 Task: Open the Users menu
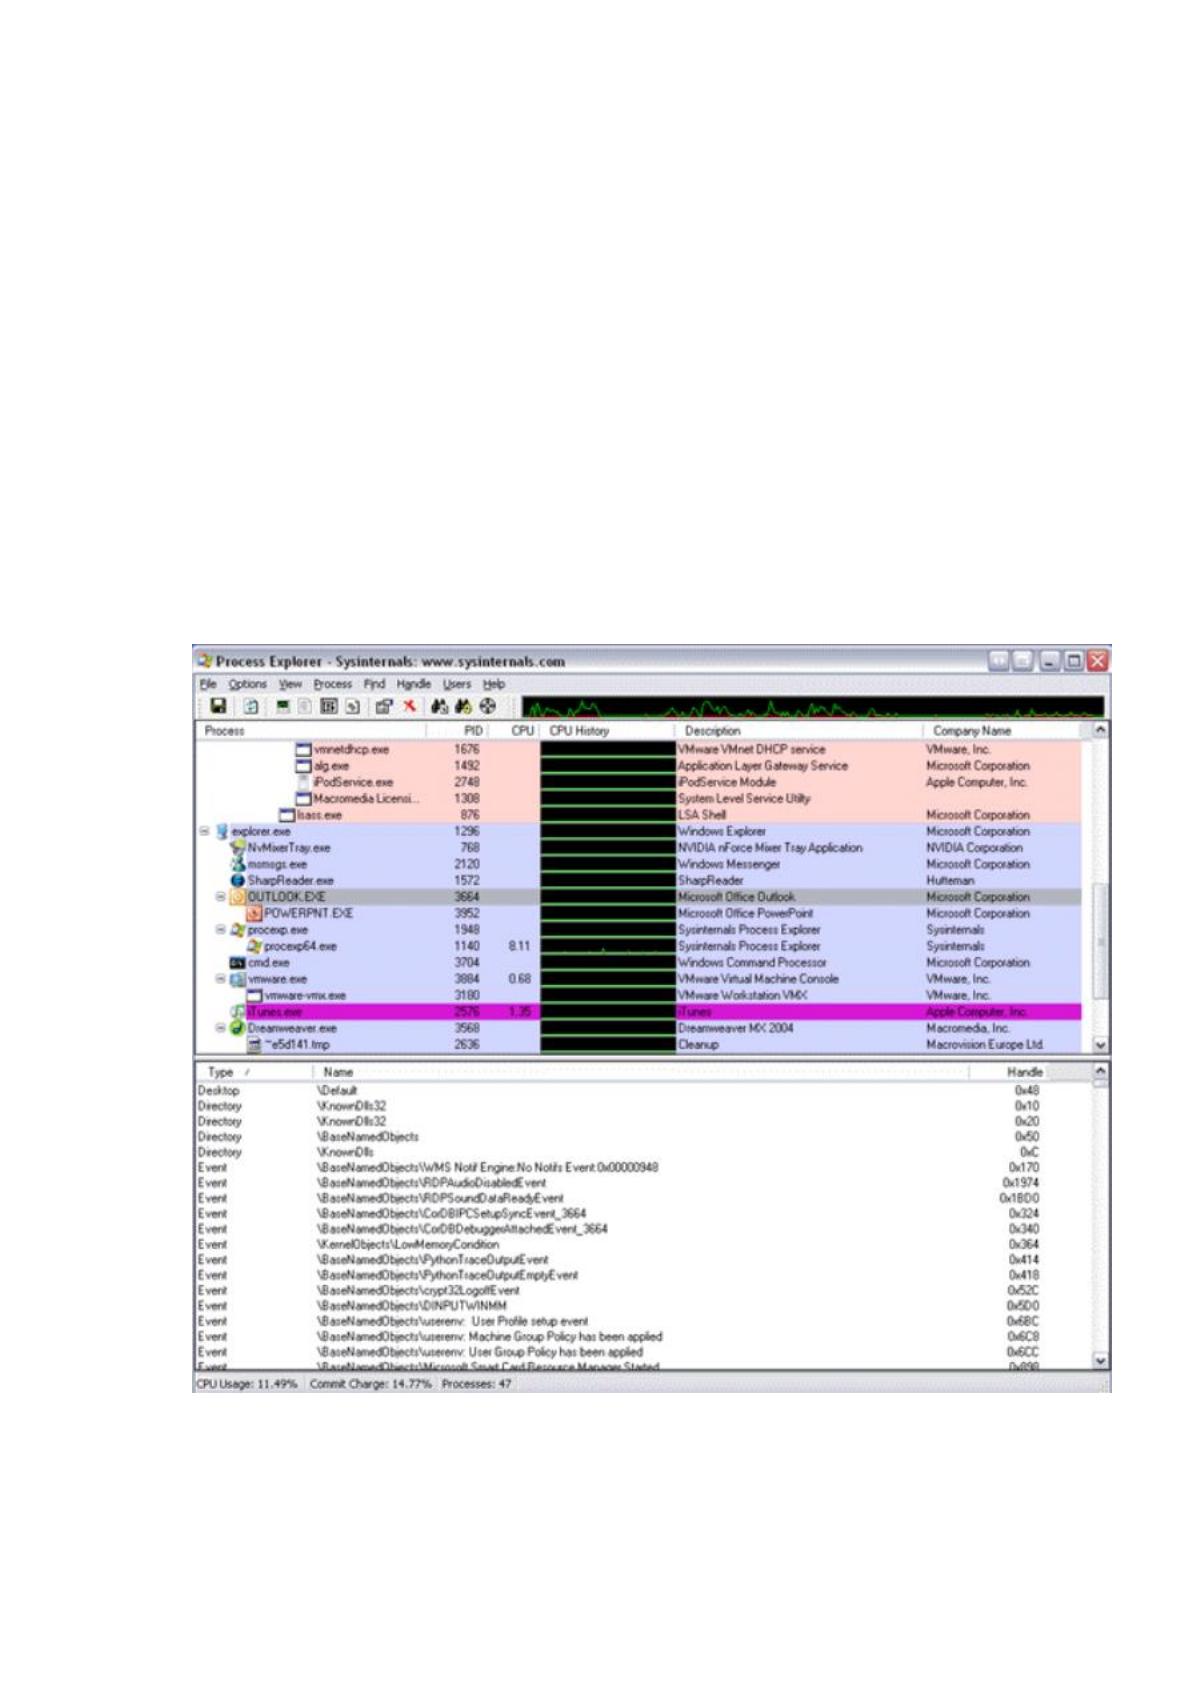[457, 684]
